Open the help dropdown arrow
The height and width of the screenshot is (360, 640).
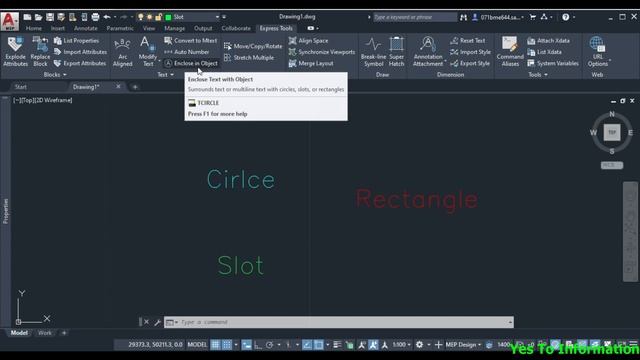pos(573,17)
